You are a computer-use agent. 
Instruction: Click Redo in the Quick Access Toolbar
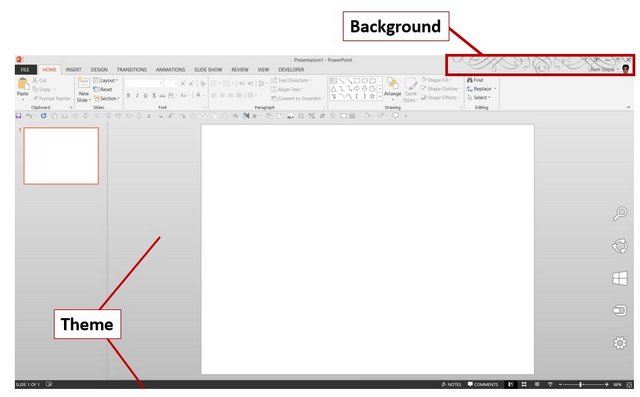[x=43, y=116]
